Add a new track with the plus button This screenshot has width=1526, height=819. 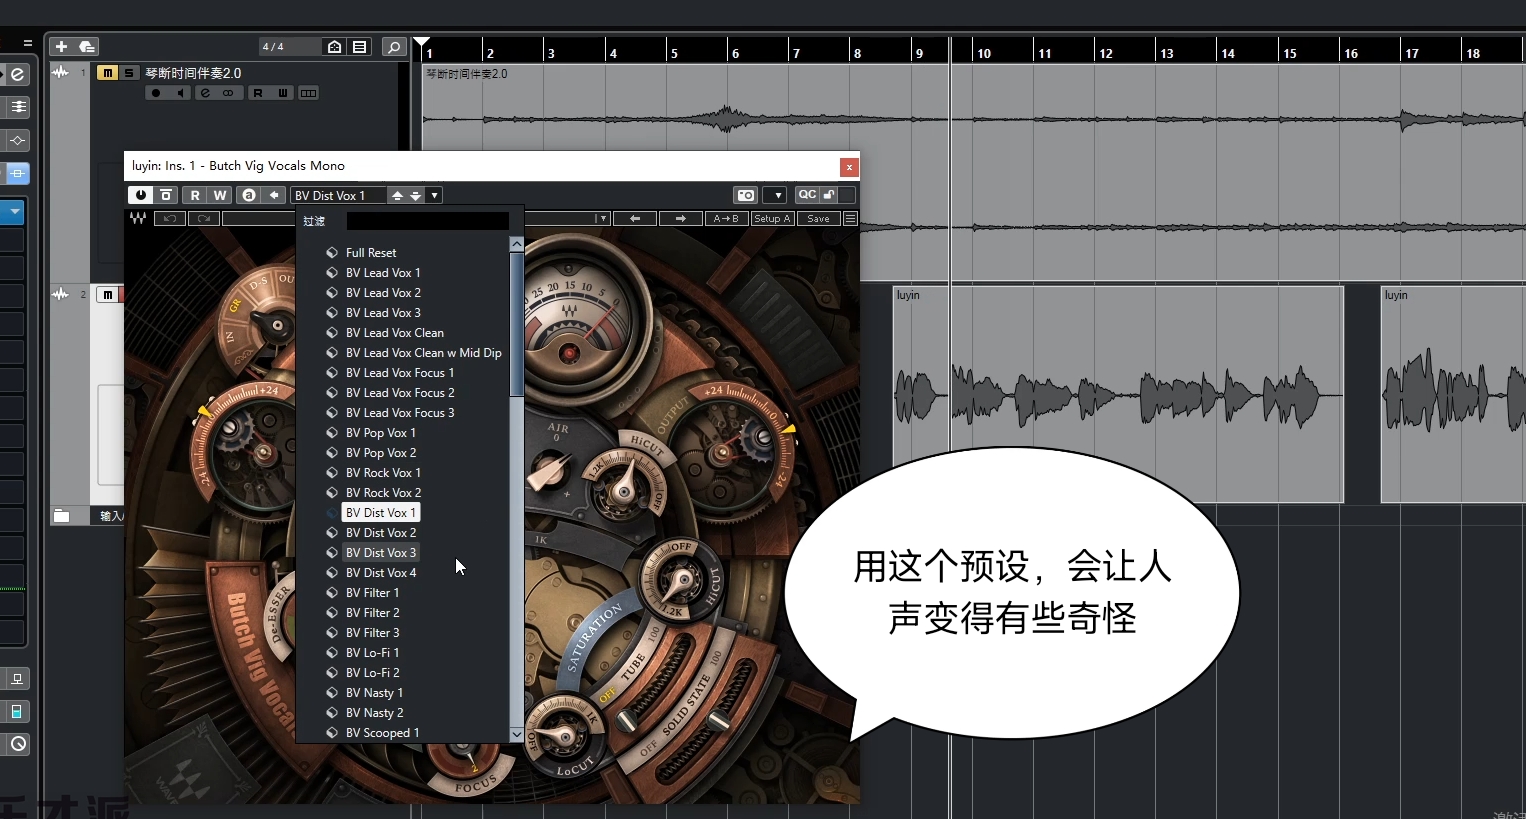click(62, 47)
